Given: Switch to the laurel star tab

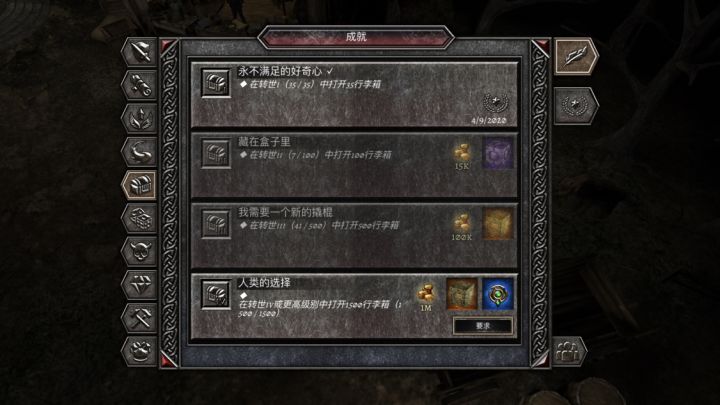Looking at the screenshot, I should 576,106.
